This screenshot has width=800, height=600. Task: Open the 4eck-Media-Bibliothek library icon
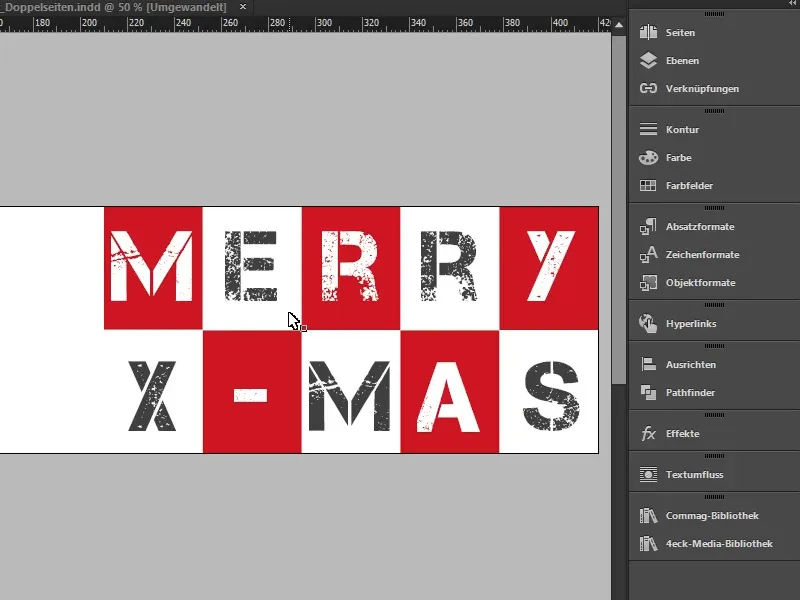tap(648, 543)
